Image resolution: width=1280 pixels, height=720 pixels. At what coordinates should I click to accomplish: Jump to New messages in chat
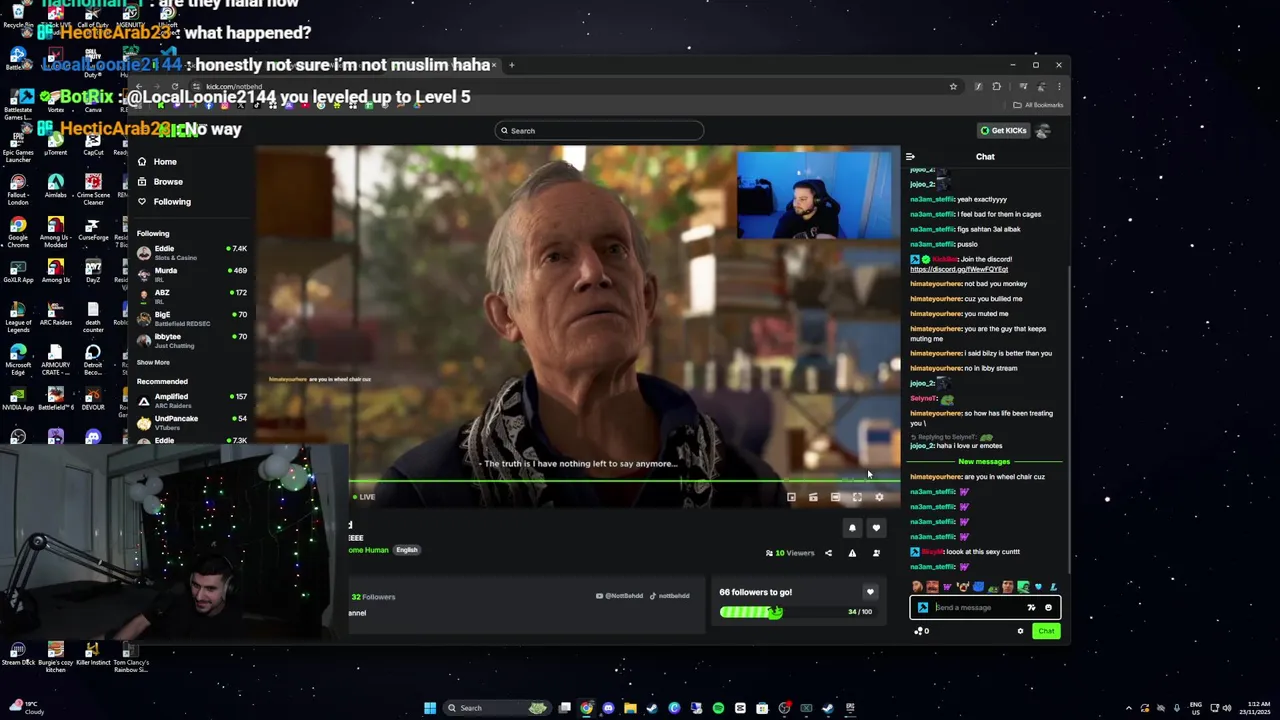984,462
